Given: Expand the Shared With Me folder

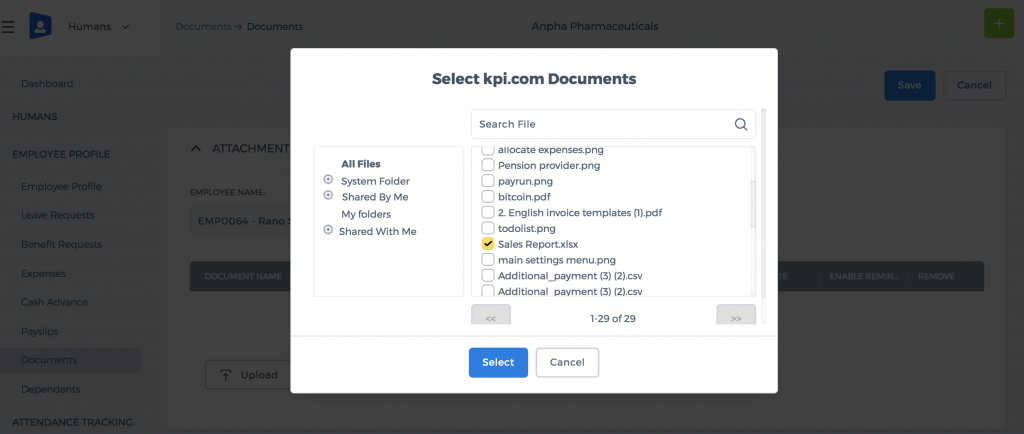Looking at the screenshot, I should tap(328, 230).
